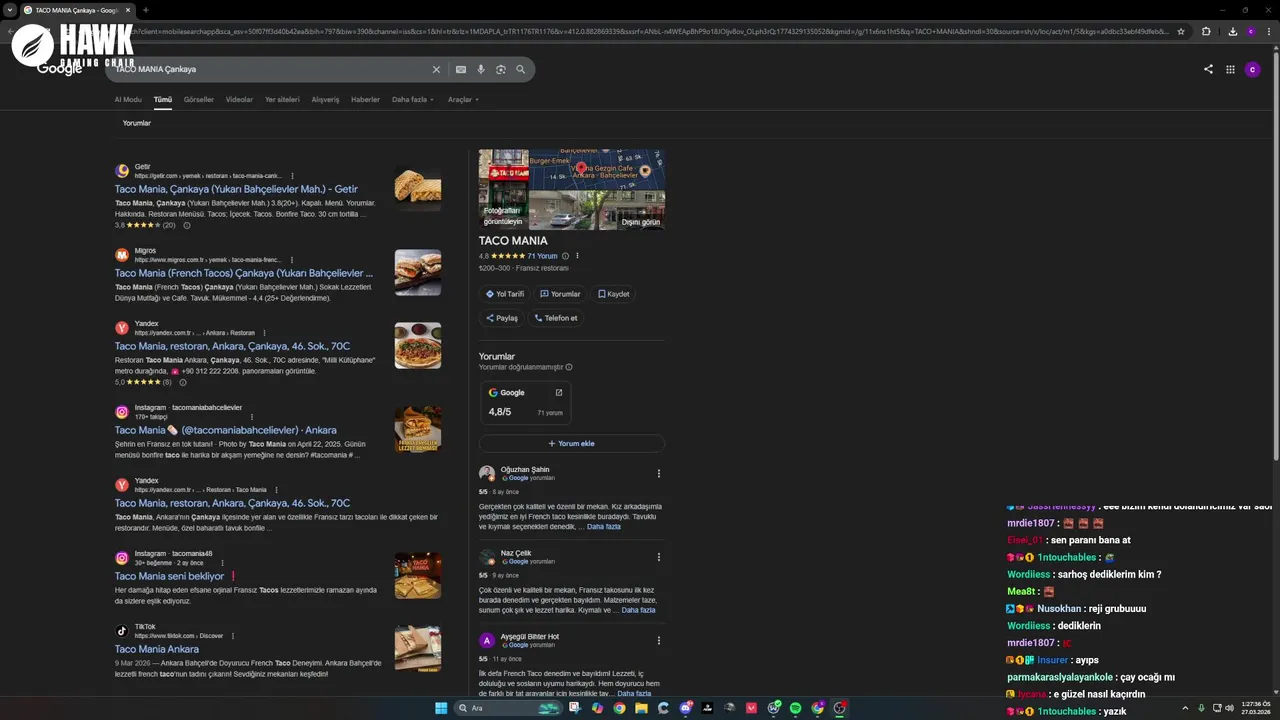Open three-dot menu of Getir result
Viewport: 1280px width, 720px height.
click(x=292, y=175)
